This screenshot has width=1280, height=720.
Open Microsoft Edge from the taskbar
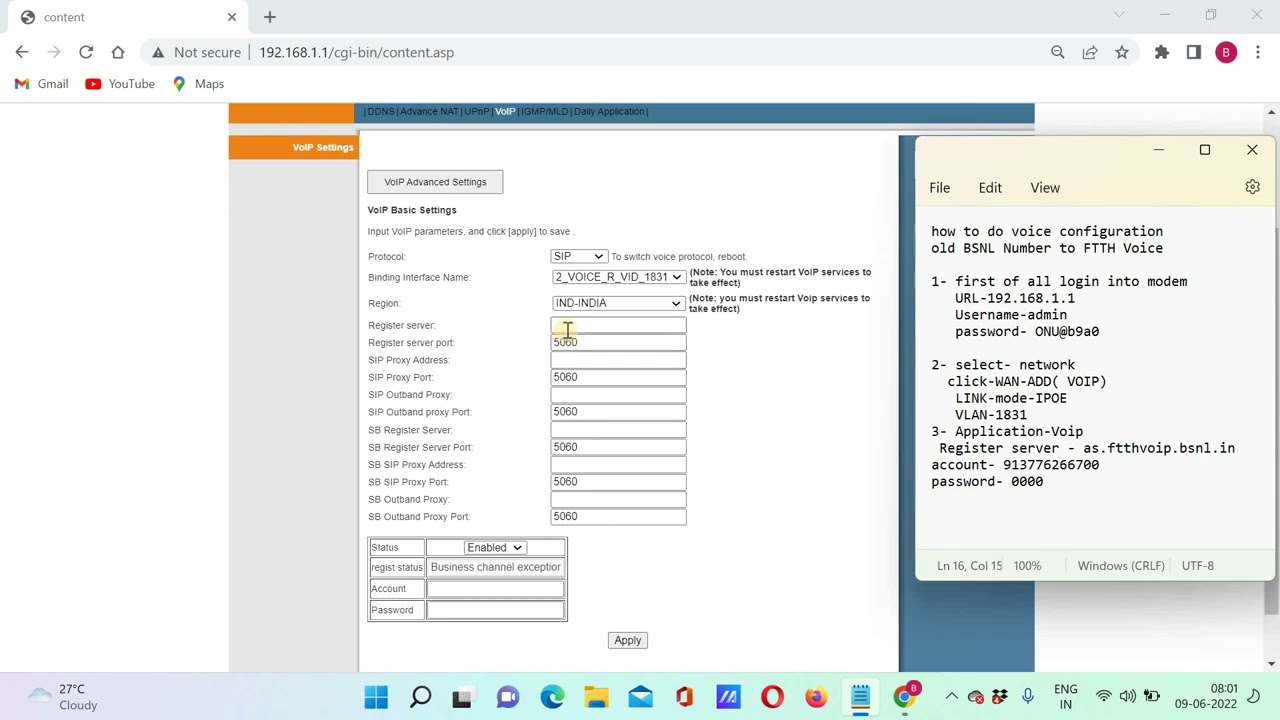552,697
